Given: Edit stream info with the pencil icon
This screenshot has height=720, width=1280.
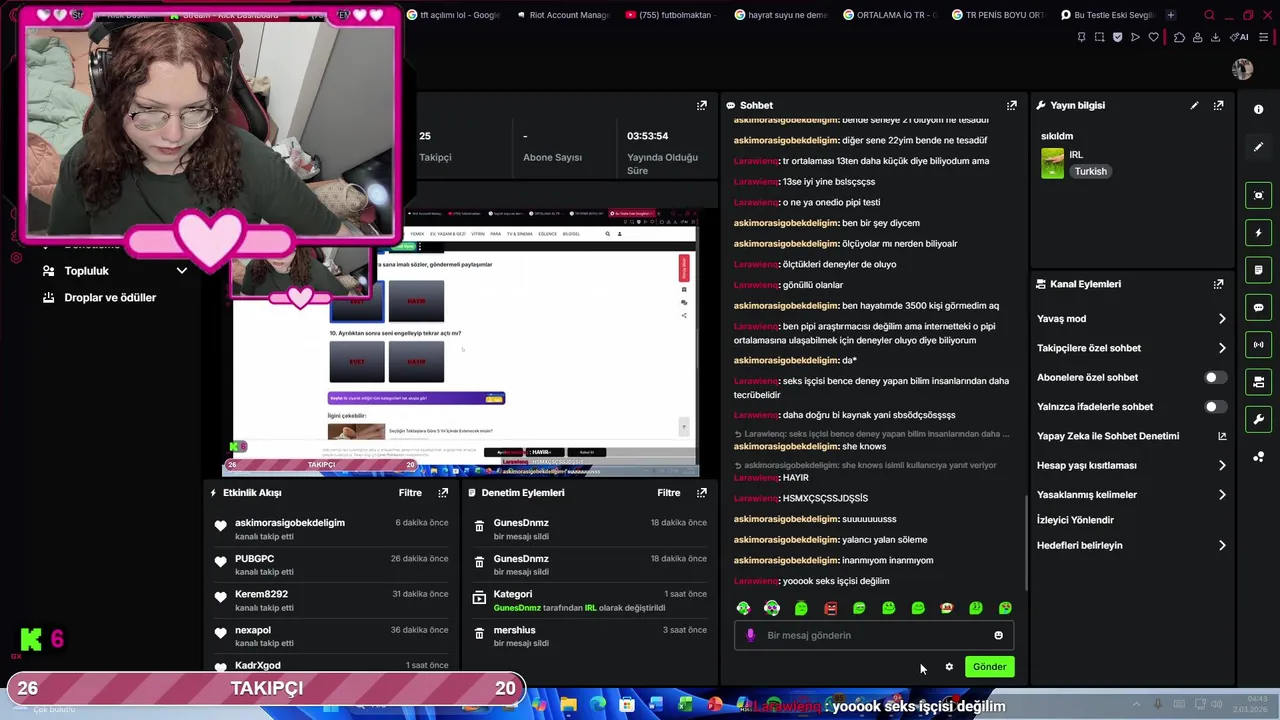Looking at the screenshot, I should pos(1194,105).
